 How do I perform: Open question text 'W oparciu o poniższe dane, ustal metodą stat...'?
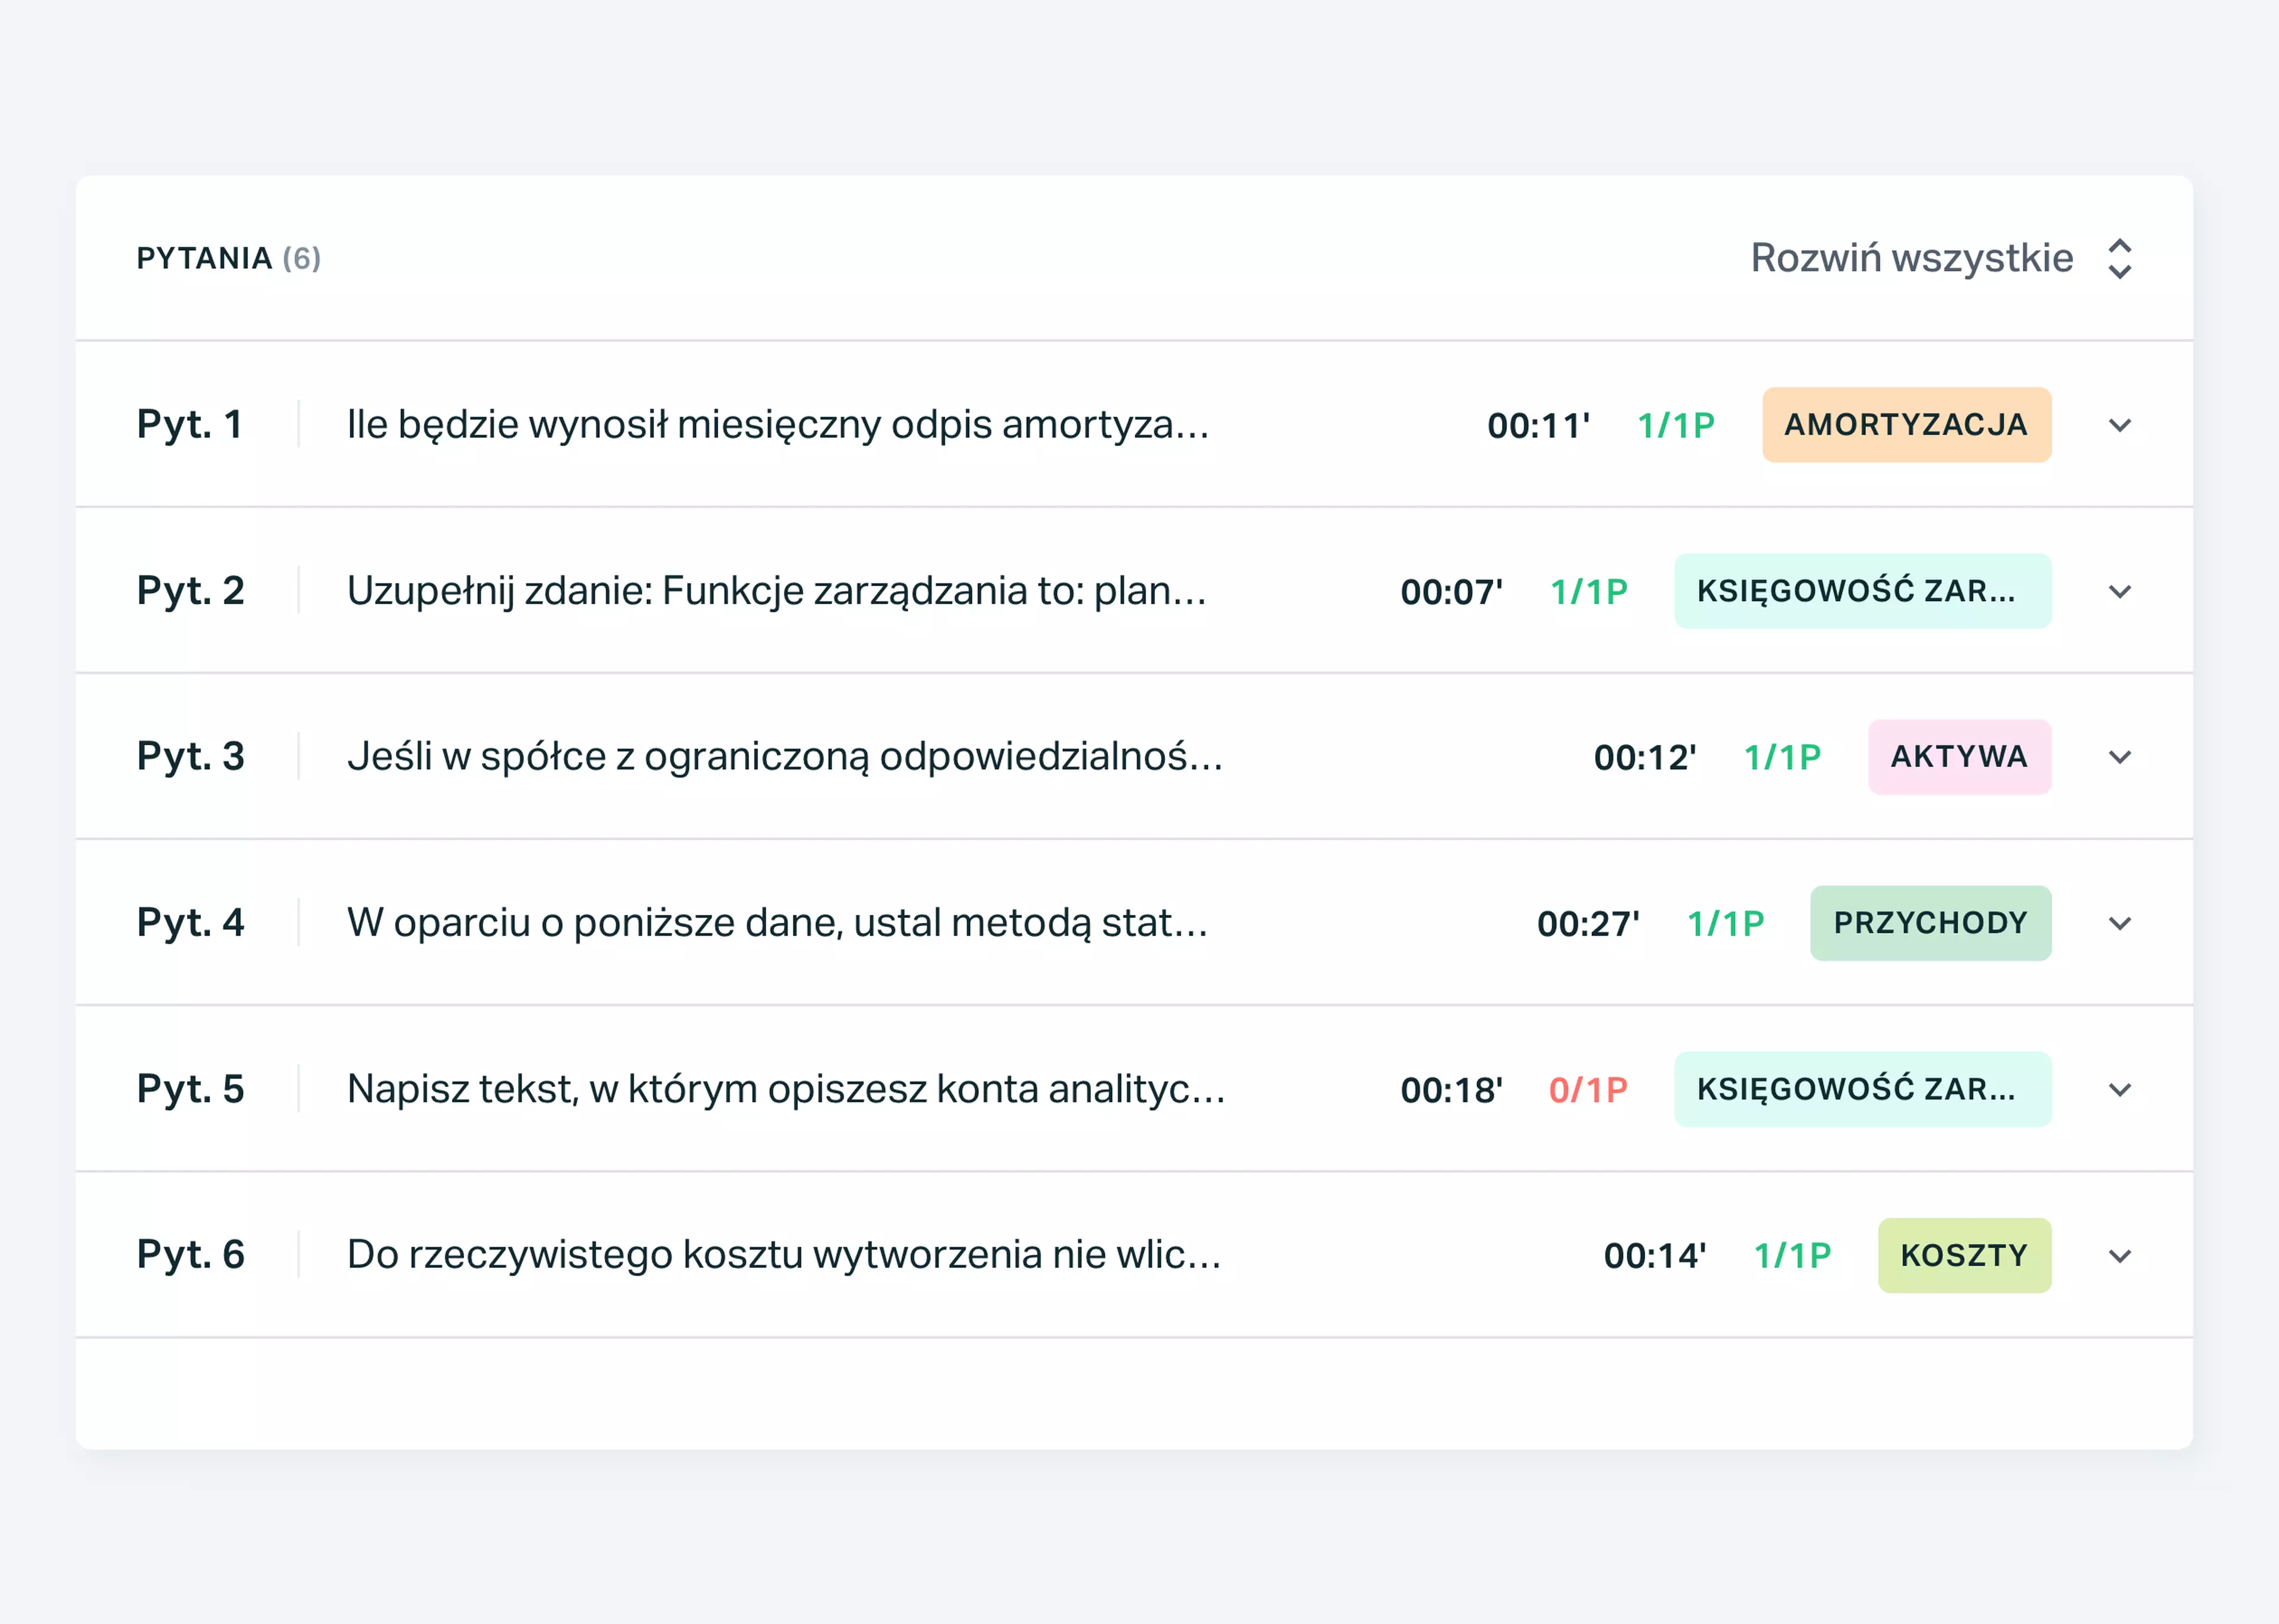point(778,923)
